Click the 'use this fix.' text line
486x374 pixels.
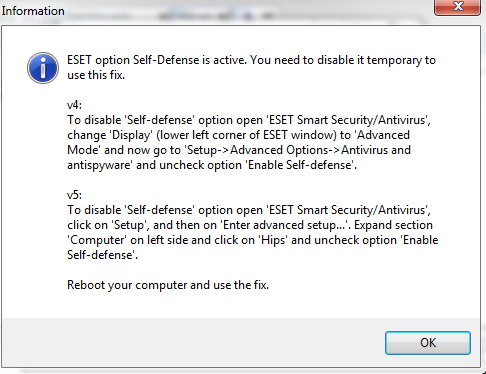coord(96,75)
